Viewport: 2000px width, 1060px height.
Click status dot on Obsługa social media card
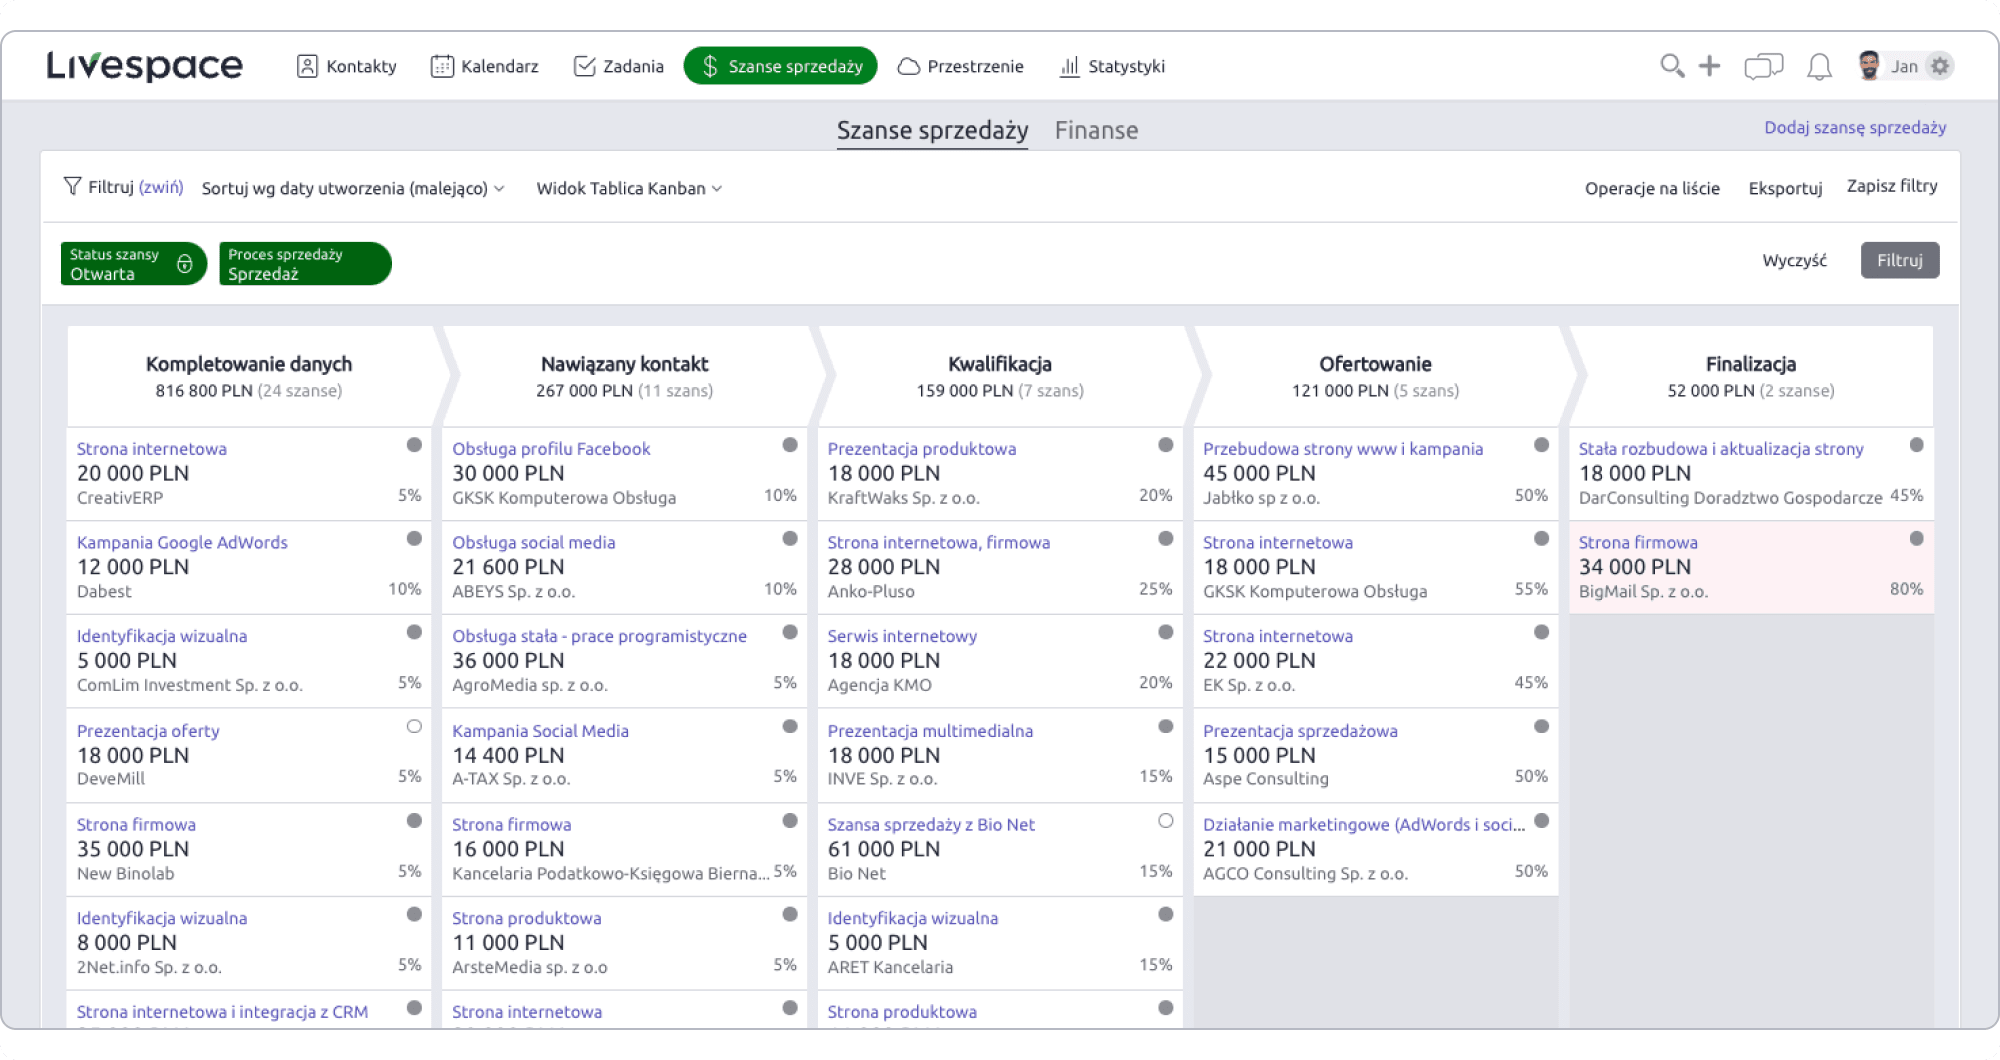pos(790,539)
